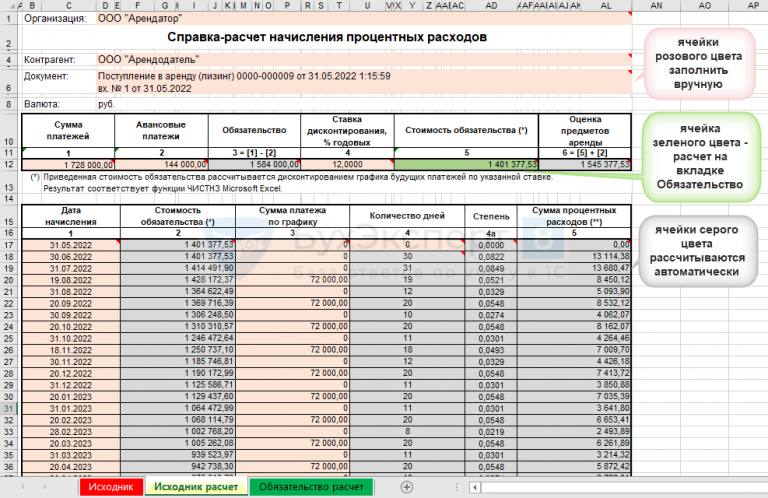
Task: Click currency value руб.
Action: point(106,104)
